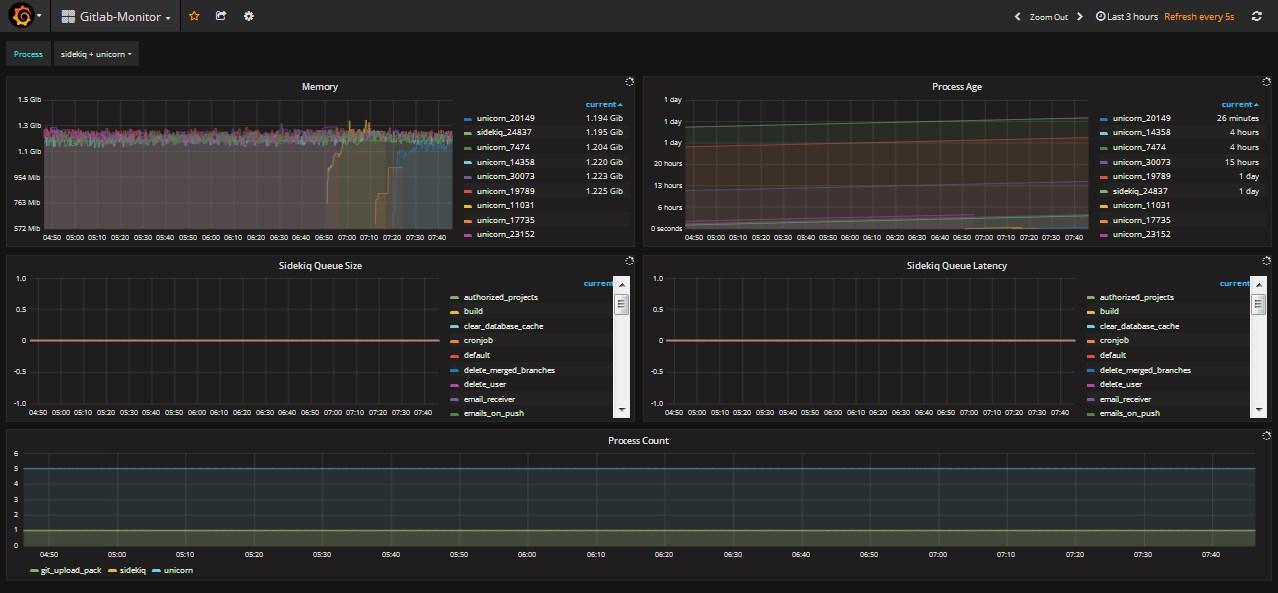1278x593 pixels.
Task: Click the Memory panel loading spinner
Action: (629, 82)
